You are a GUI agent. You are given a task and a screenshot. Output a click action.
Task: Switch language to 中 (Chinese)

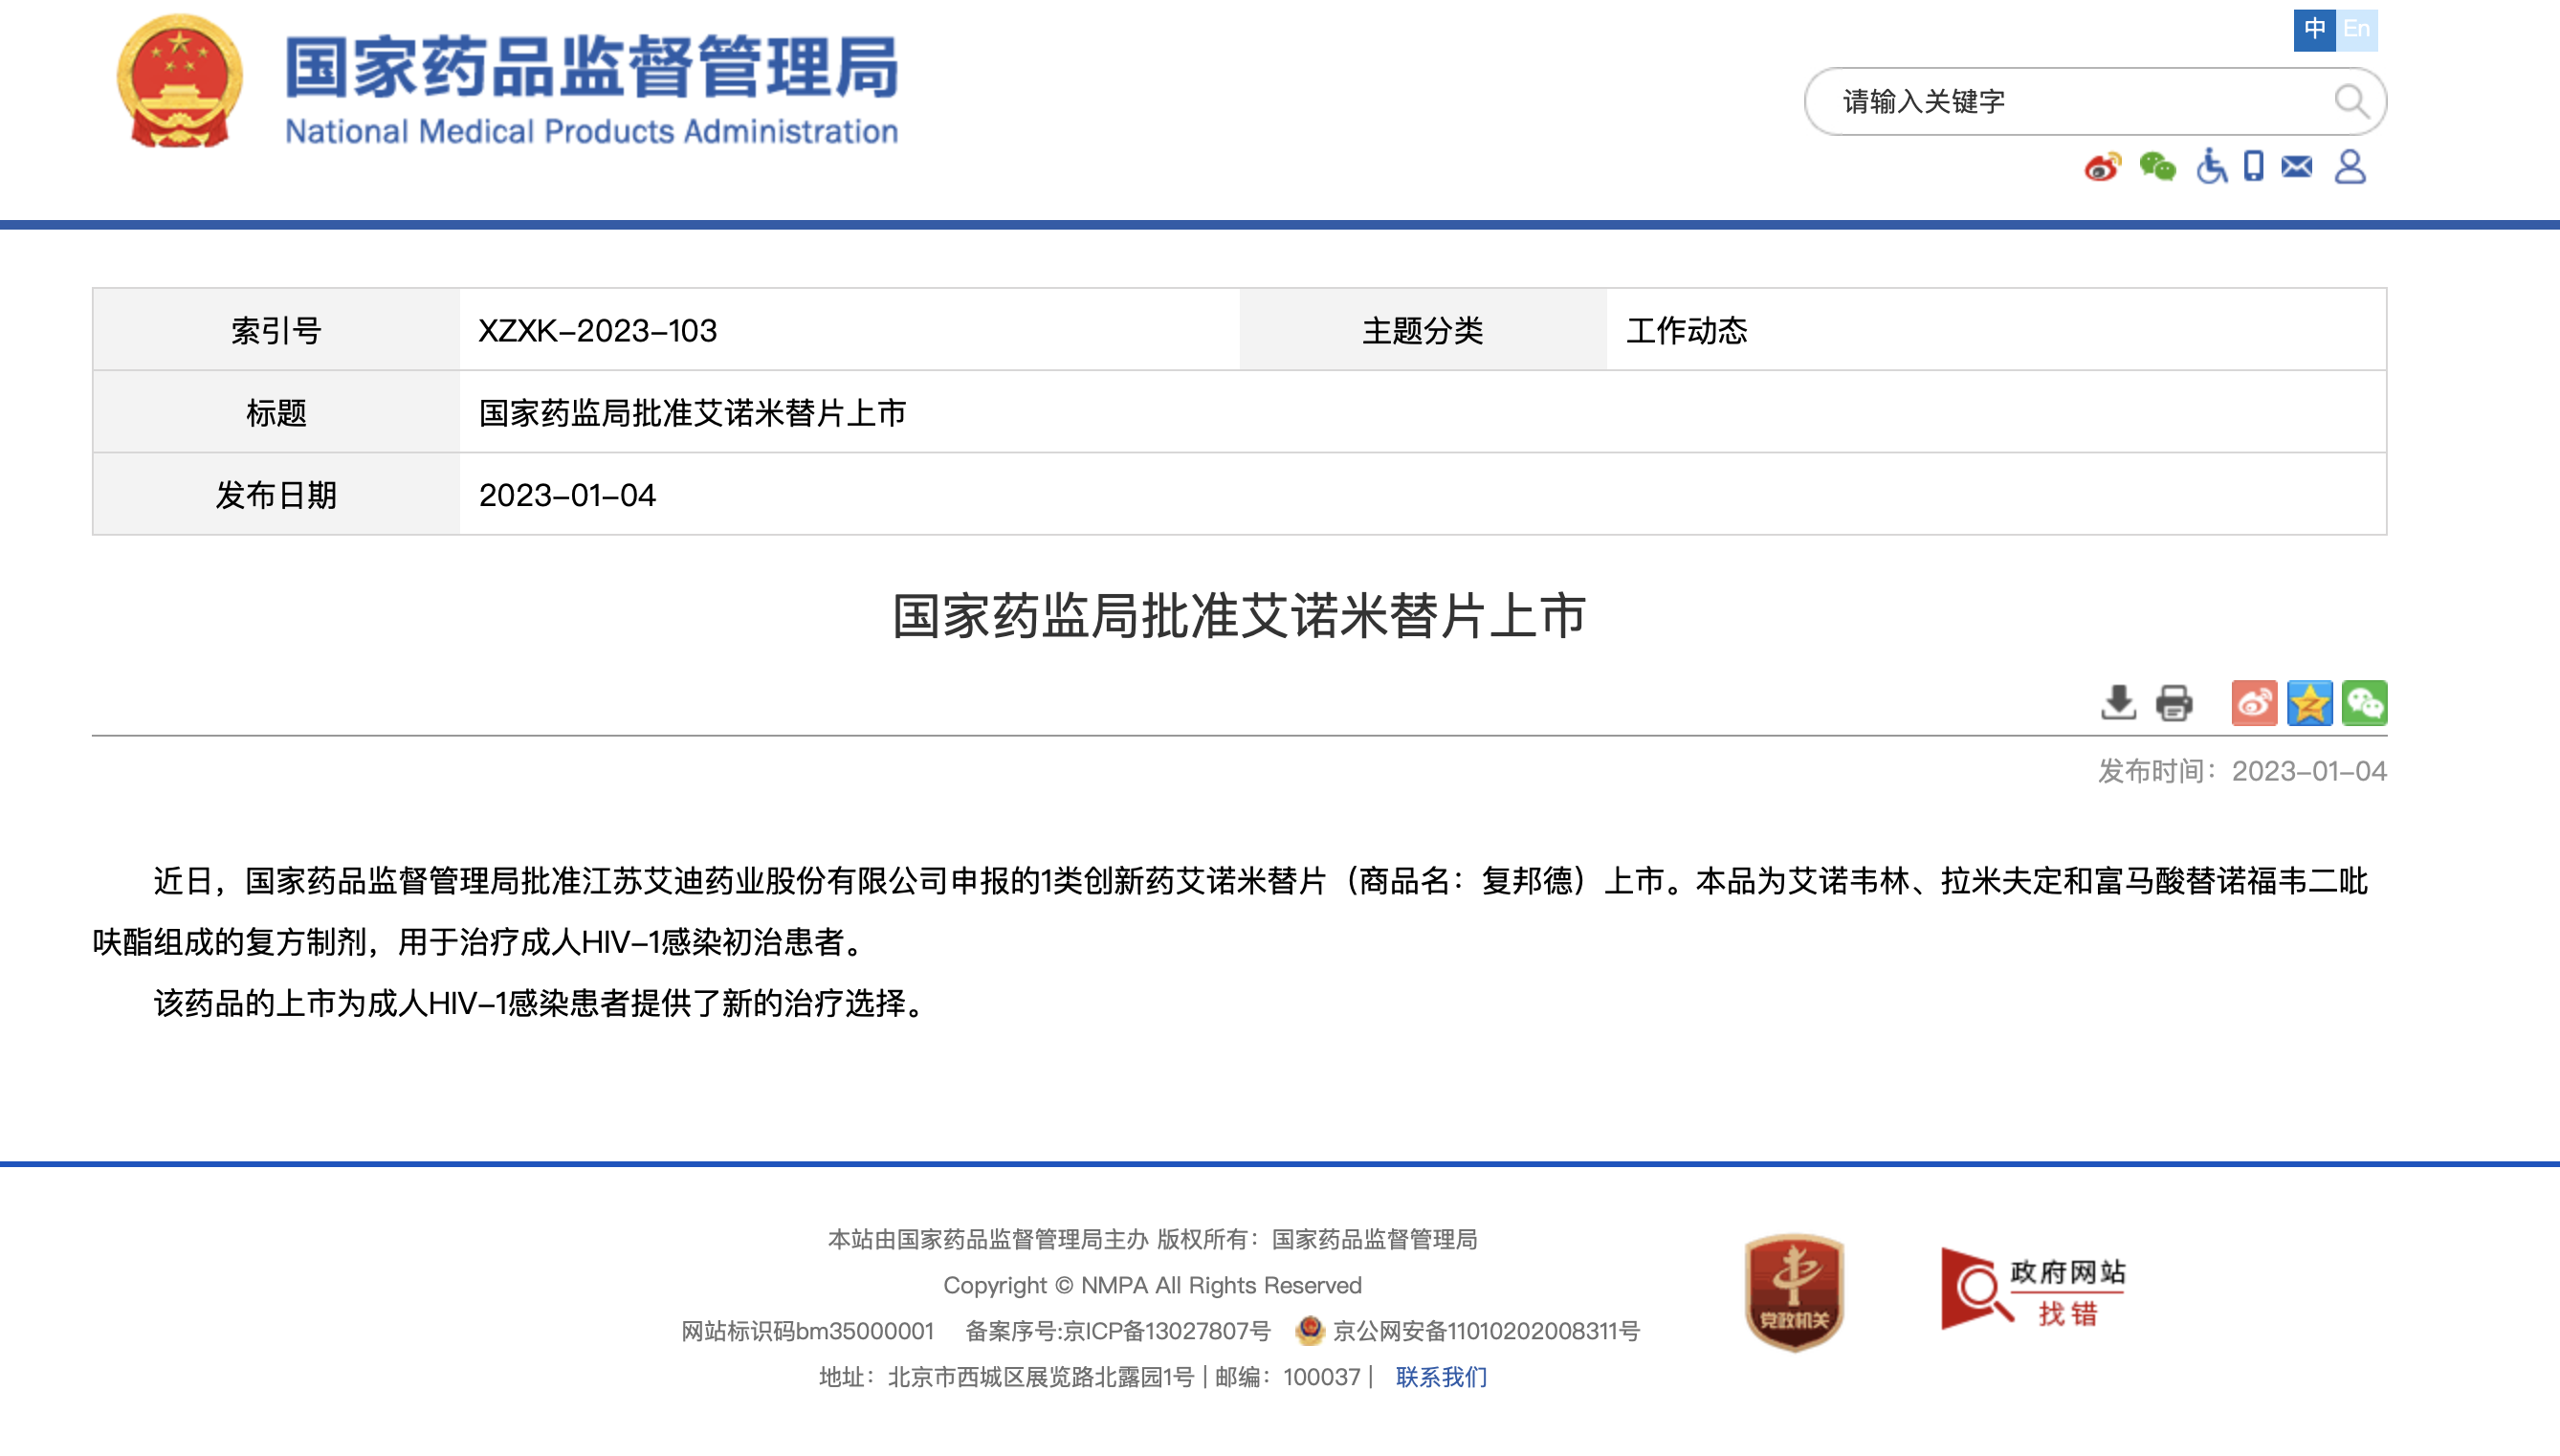(x=2314, y=29)
